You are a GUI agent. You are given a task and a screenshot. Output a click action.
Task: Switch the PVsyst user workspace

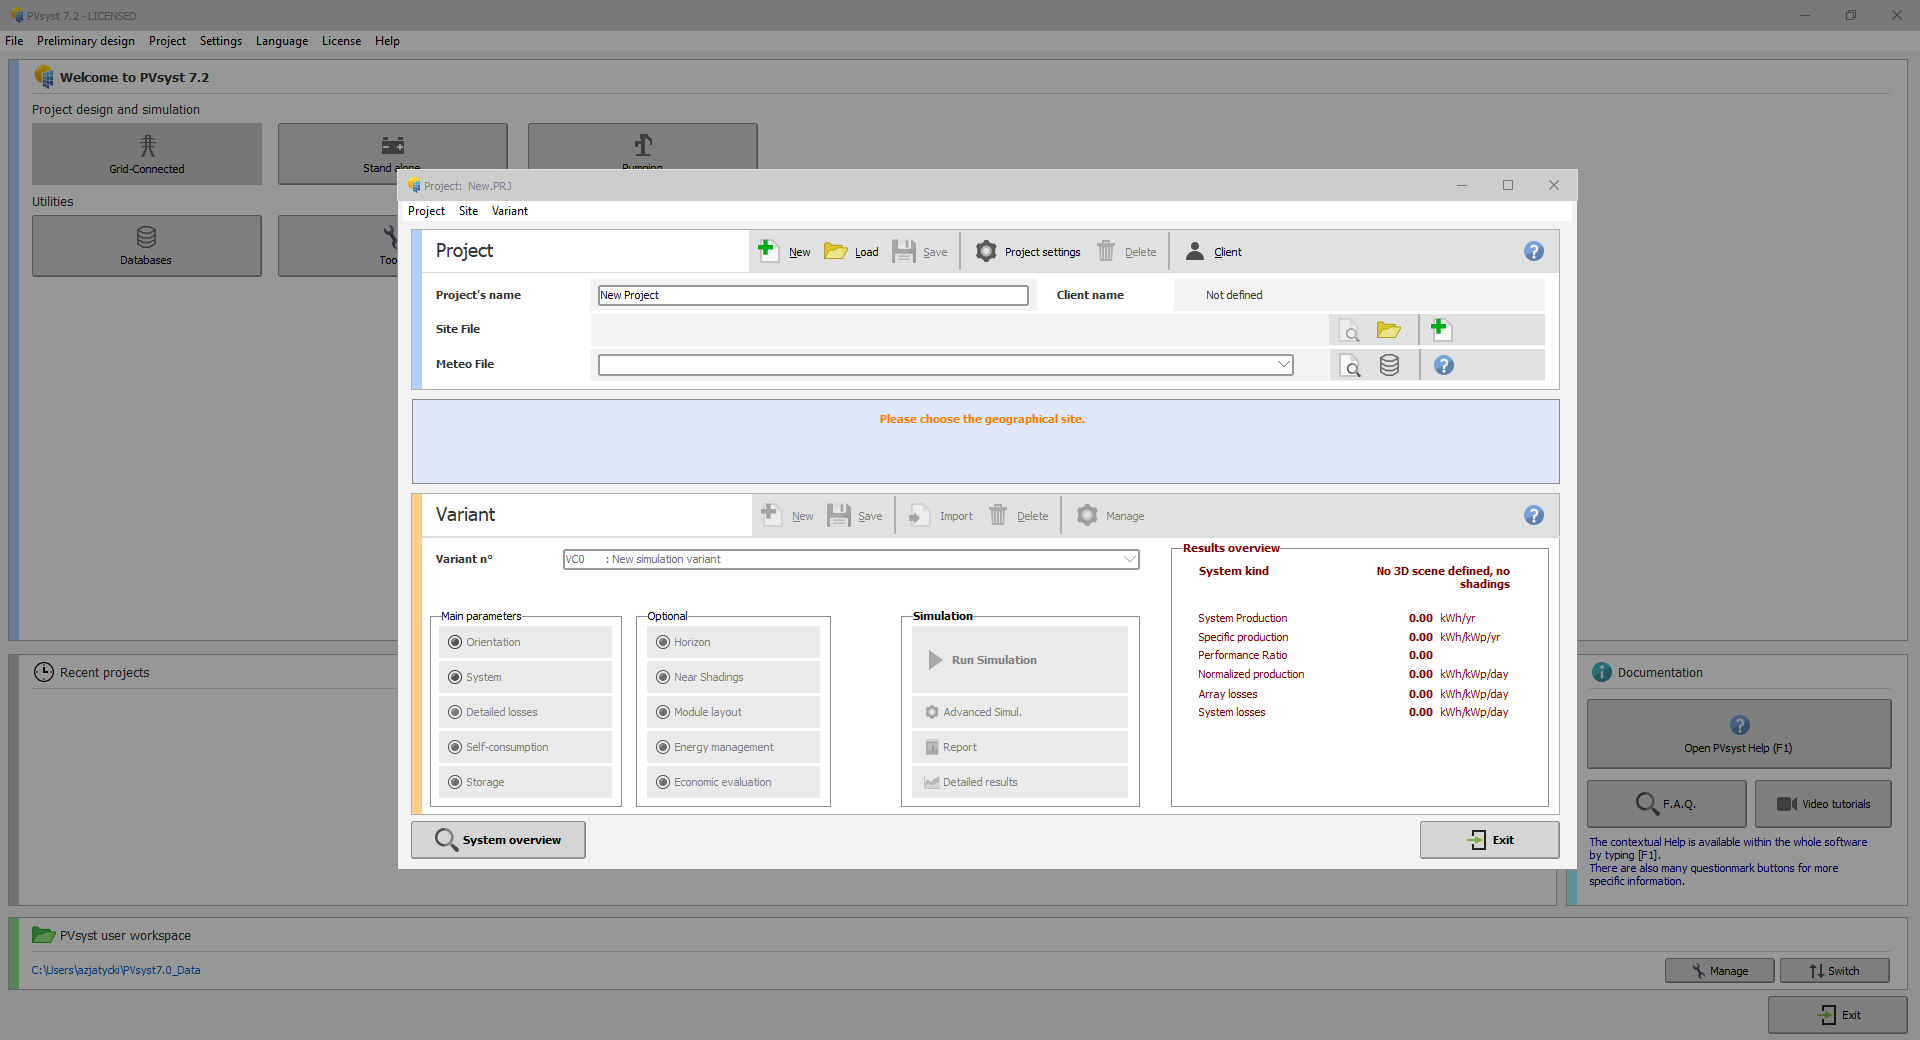click(x=1835, y=971)
